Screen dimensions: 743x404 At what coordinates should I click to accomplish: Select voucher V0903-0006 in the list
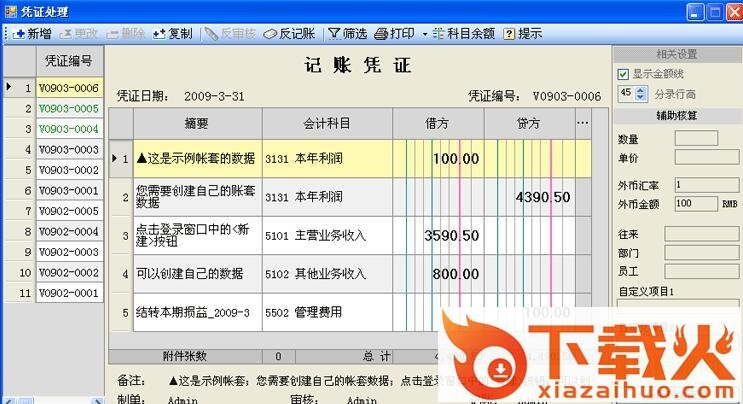69,88
